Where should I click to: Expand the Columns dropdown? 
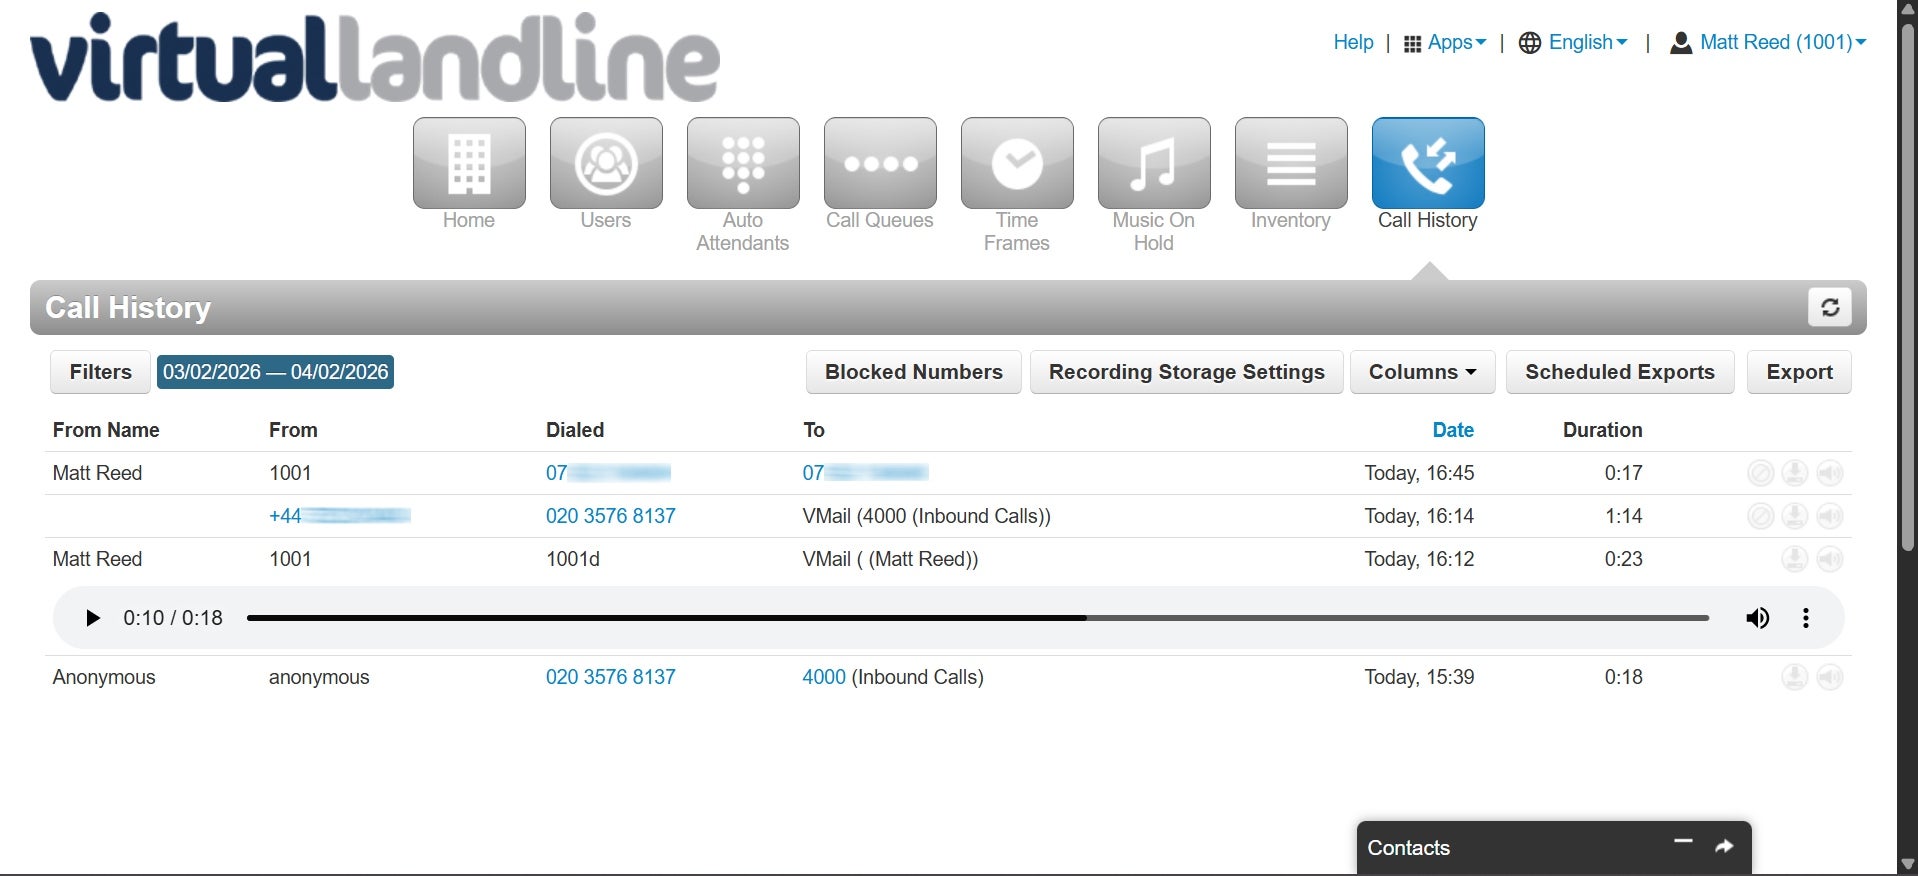click(x=1422, y=372)
